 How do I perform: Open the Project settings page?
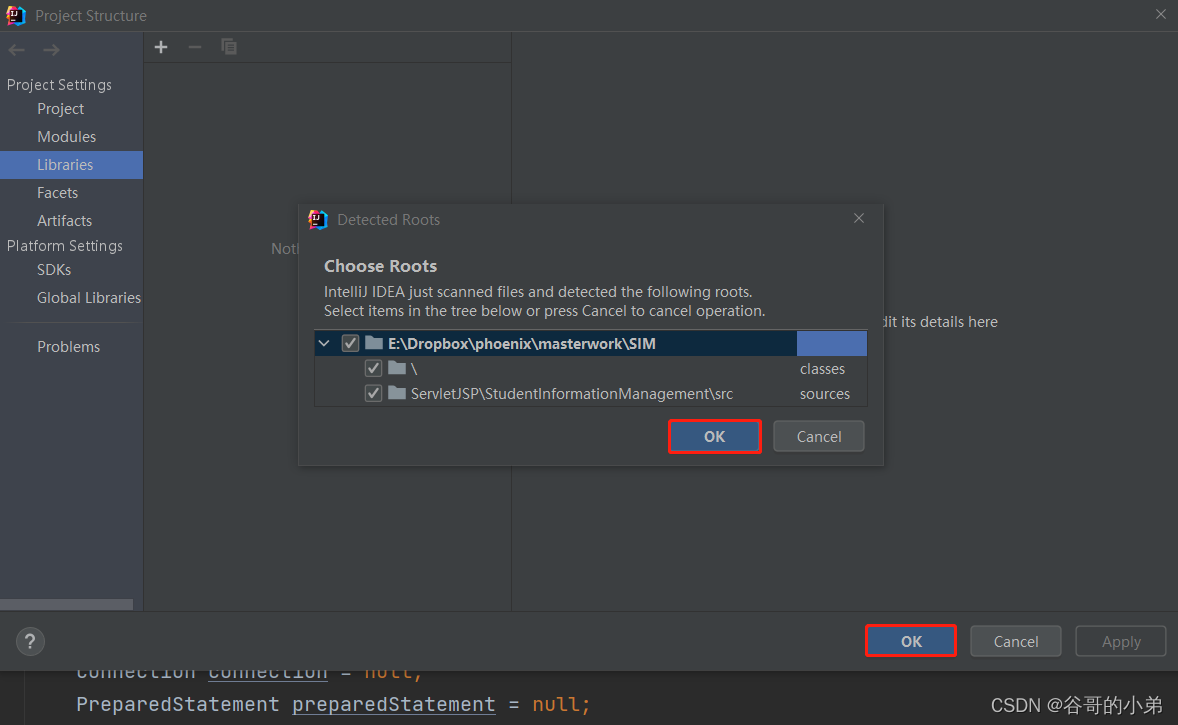(60, 109)
